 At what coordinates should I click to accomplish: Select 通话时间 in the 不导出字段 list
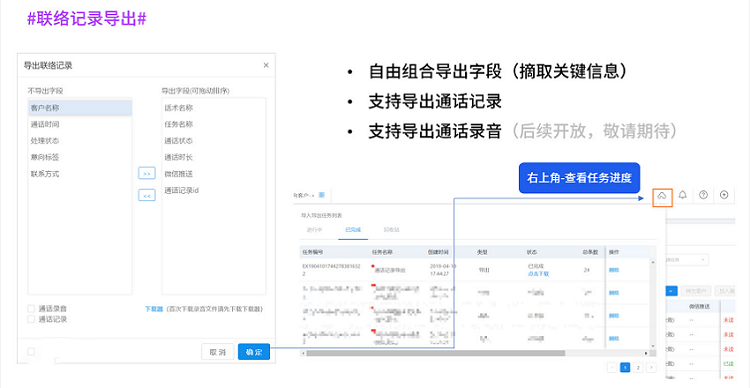(80, 124)
